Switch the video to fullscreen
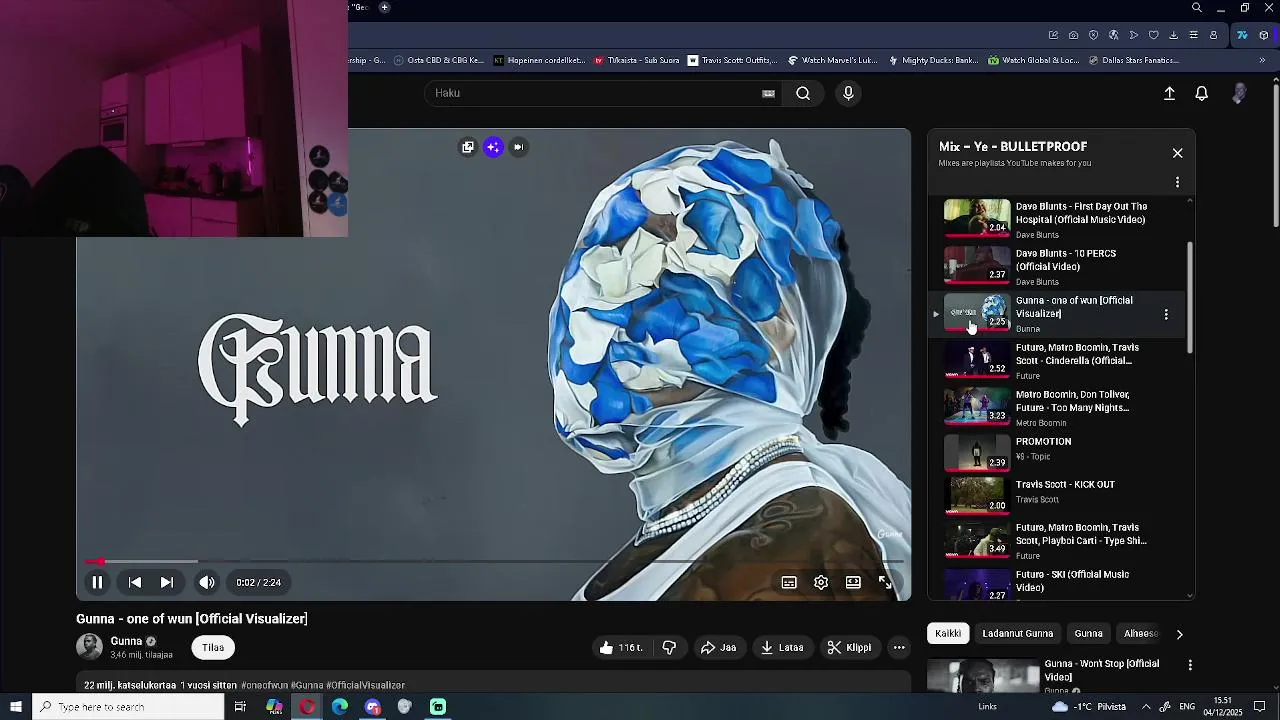Viewport: 1280px width, 720px height. pyautogui.click(x=885, y=582)
